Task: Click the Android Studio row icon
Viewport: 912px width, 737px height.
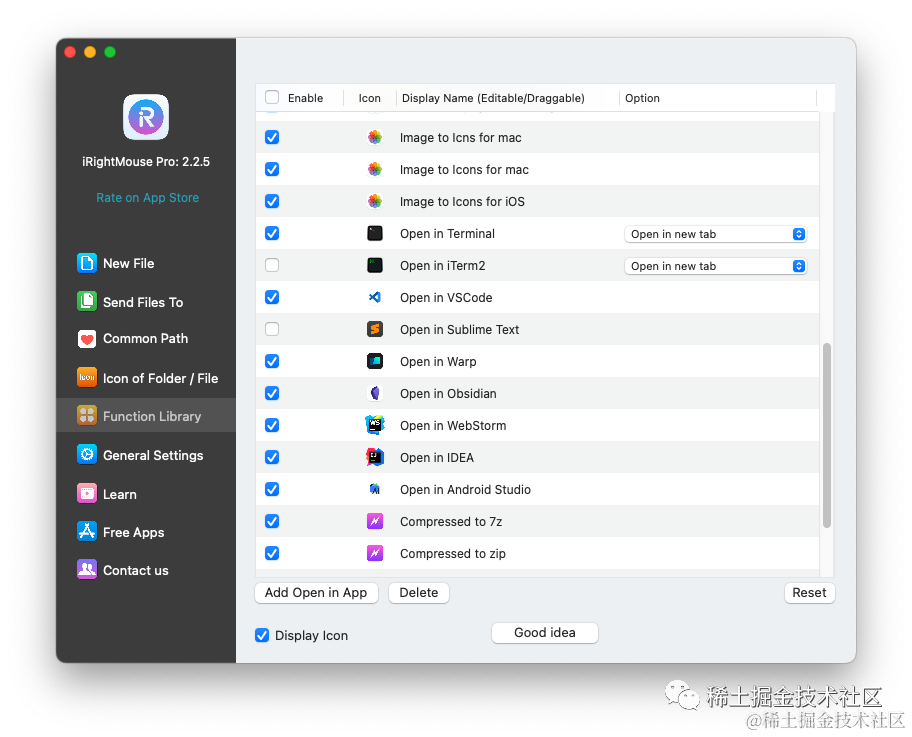Action: point(374,489)
